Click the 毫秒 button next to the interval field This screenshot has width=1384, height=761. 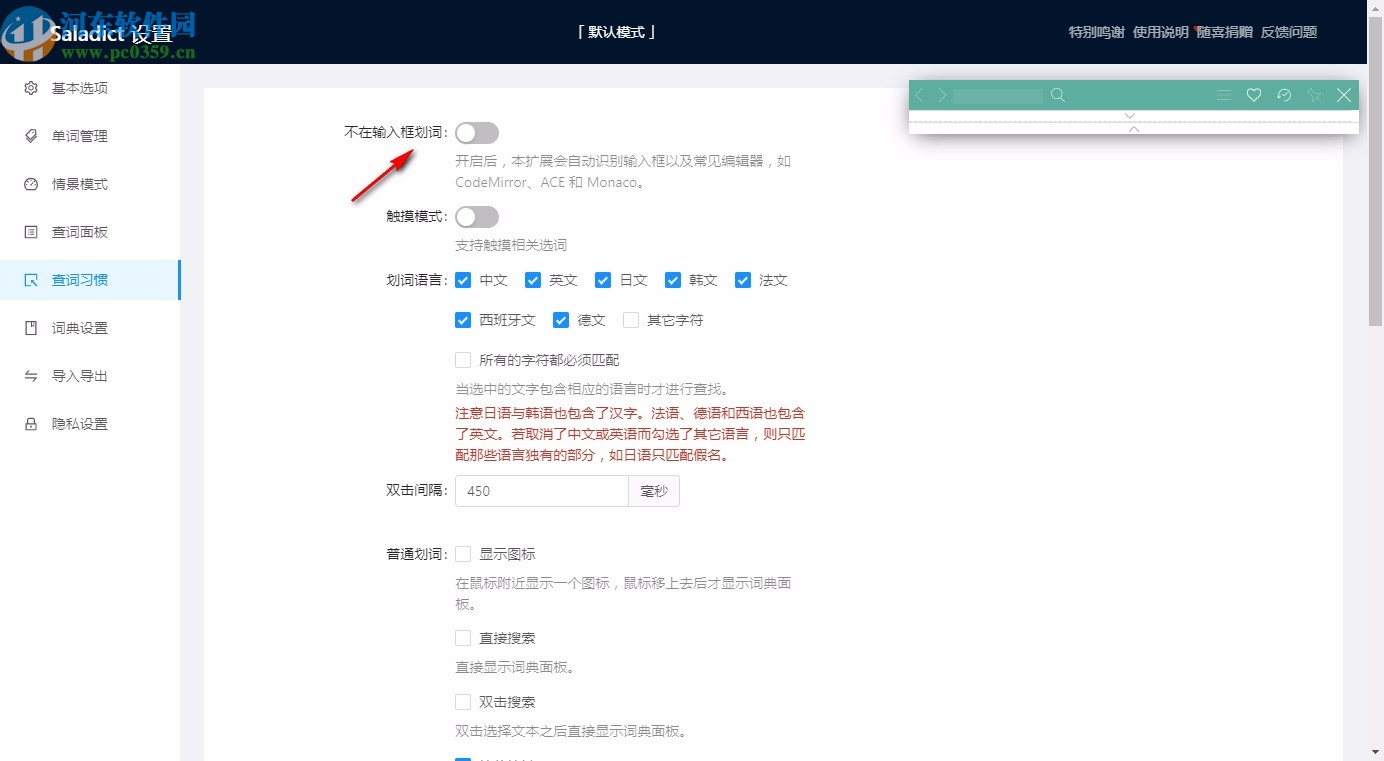tap(654, 491)
